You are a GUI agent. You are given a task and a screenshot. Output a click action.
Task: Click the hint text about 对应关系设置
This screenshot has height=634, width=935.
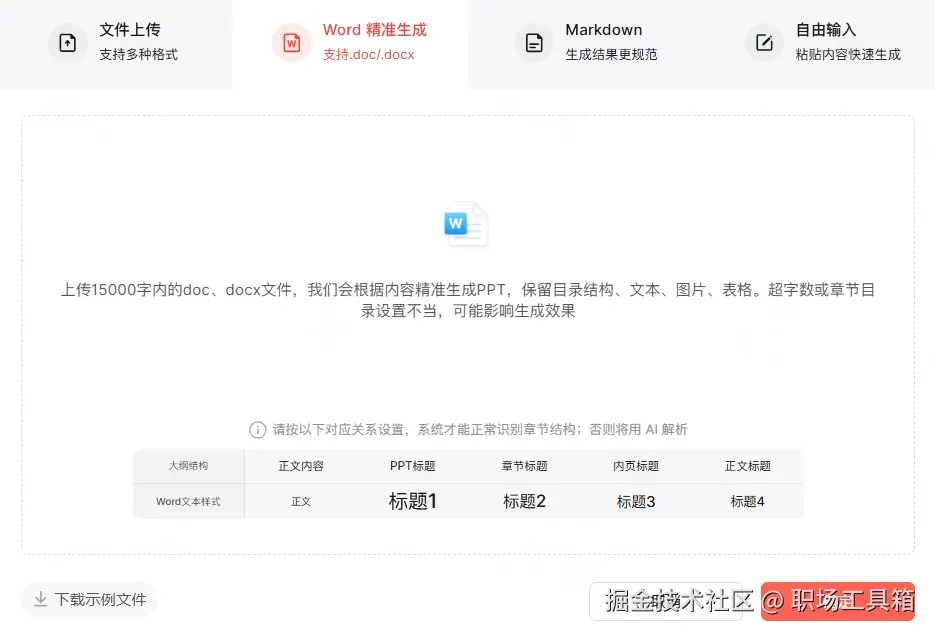pos(480,429)
